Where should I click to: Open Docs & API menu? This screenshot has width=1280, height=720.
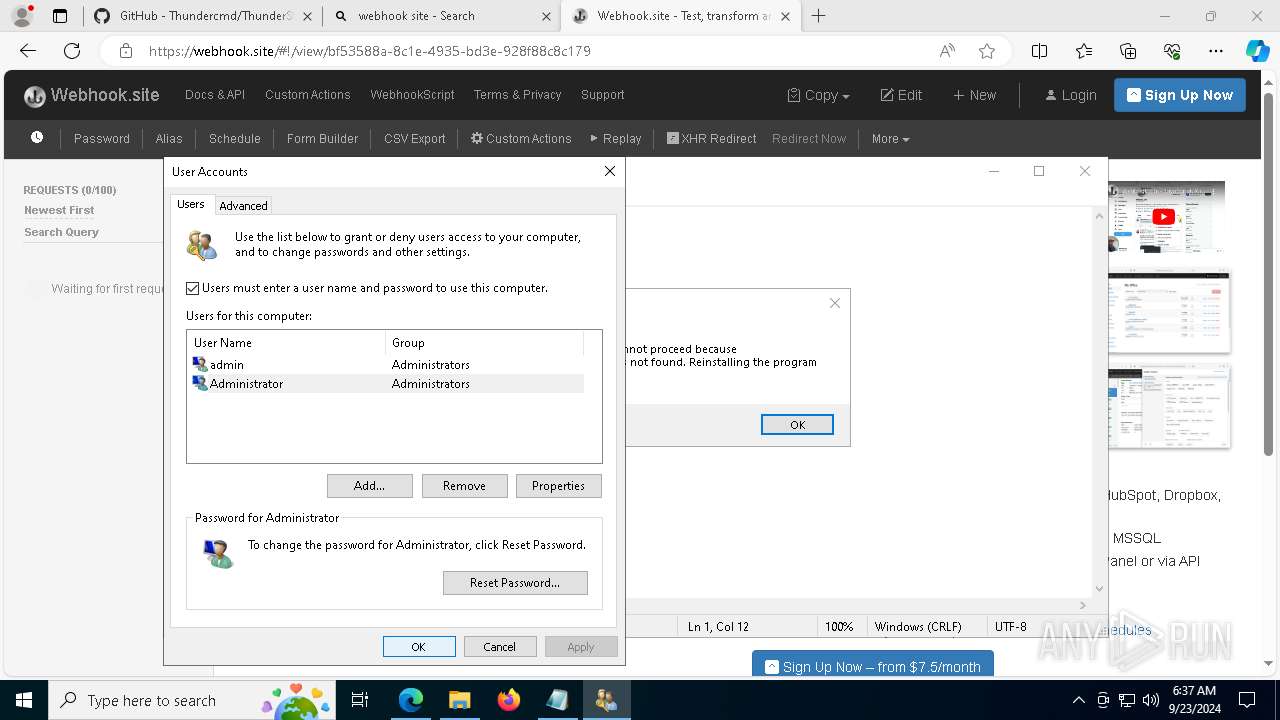point(215,95)
